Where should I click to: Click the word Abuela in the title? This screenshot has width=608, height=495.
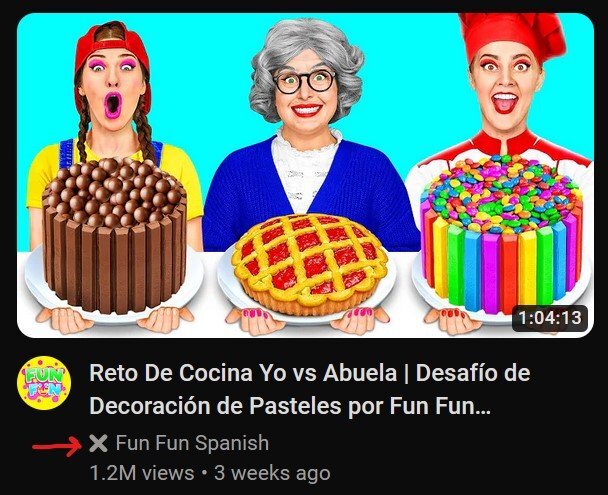pyautogui.click(x=360, y=373)
